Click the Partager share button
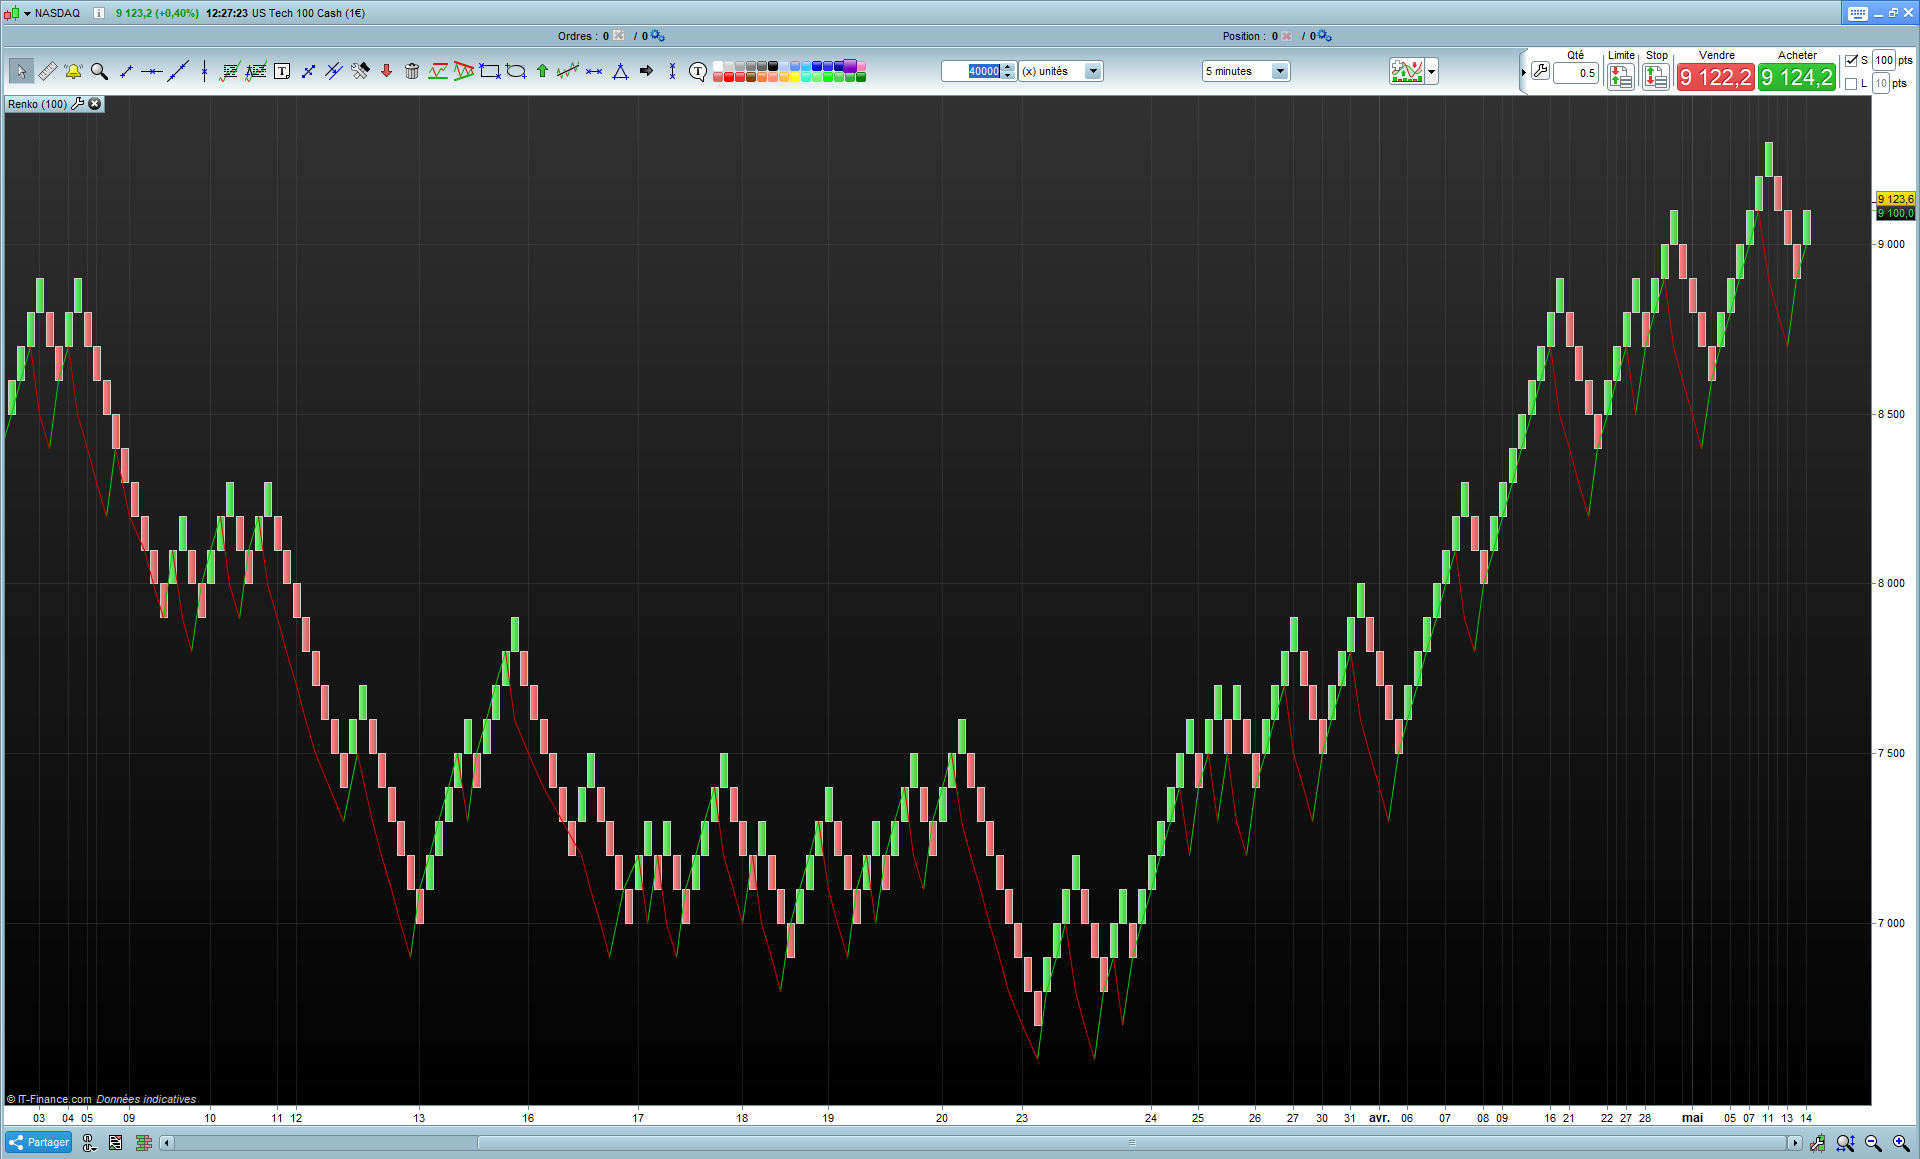The width and height of the screenshot is (1920, 1159). pyautogui.click(x=39, y=1142)
